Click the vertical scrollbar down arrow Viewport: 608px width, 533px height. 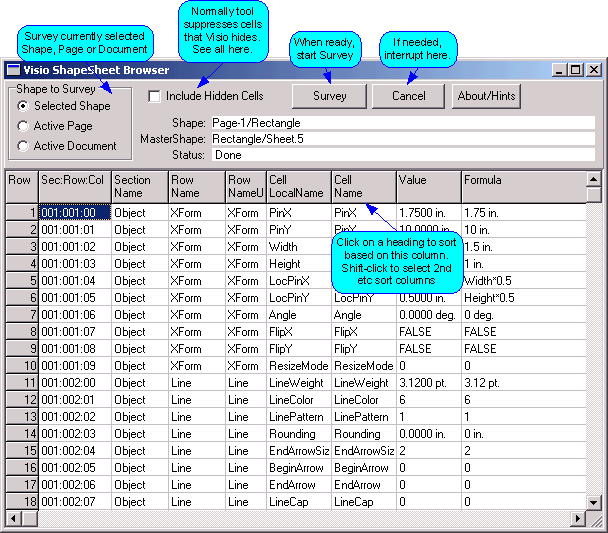point(594,503)
